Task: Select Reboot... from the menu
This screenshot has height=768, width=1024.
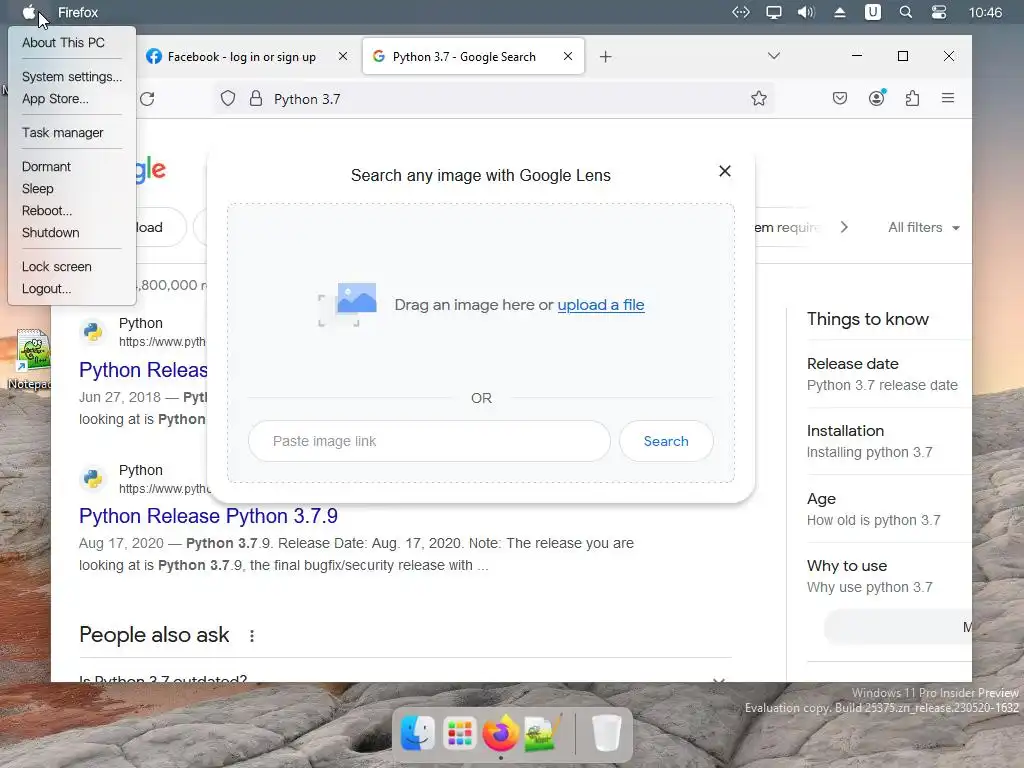Action: point(47,211)
